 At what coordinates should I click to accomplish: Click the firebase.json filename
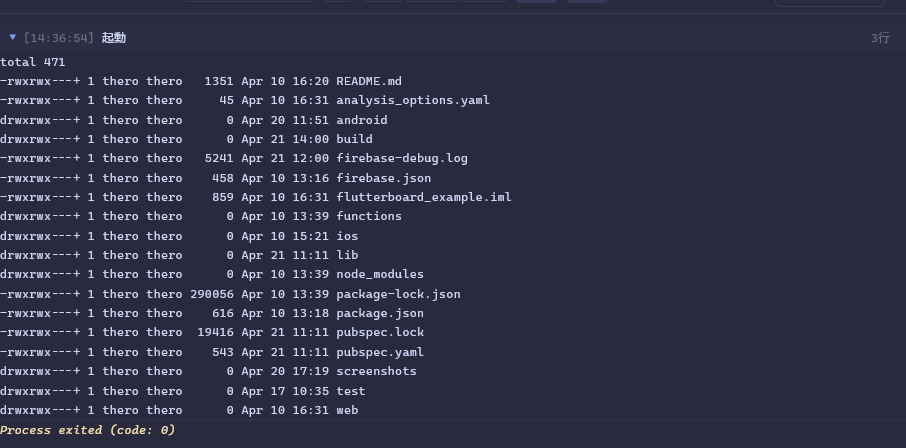[x=379, y=178]
